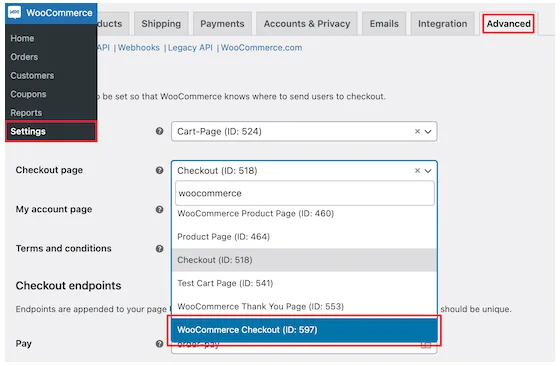Screen dimensions: 560x366
Task: Click the Terms and conditions label
Action: click(x=64, y=248)
